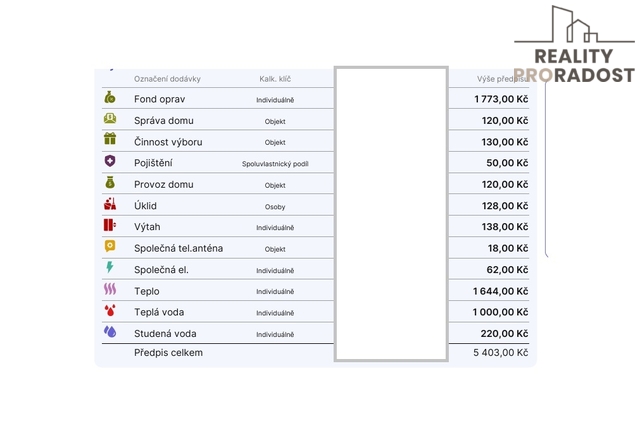640x433 pixels.
Task: Click the Reality Pro Radost logo
Action: click(574, 44)
